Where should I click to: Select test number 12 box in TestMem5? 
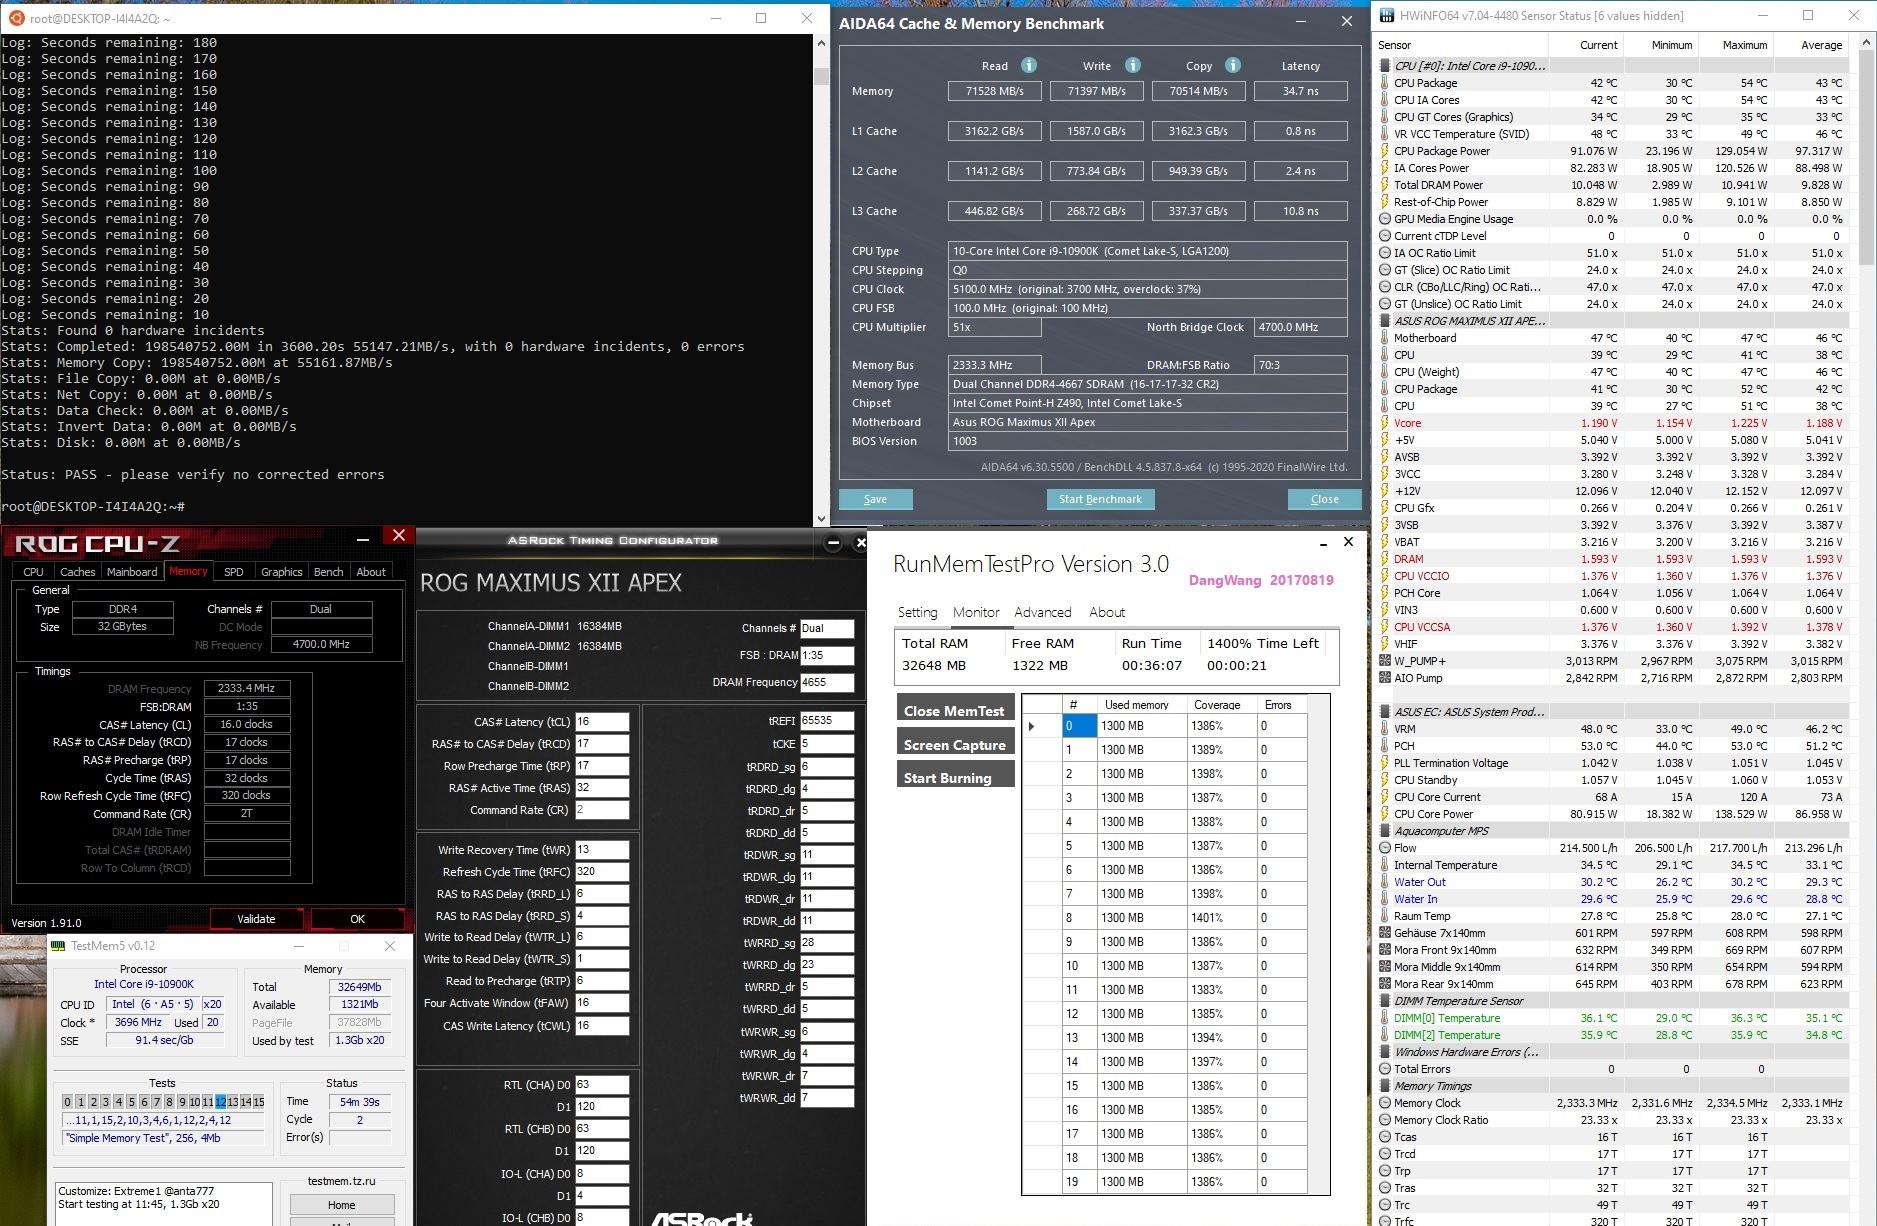[x=220, y=1102]
